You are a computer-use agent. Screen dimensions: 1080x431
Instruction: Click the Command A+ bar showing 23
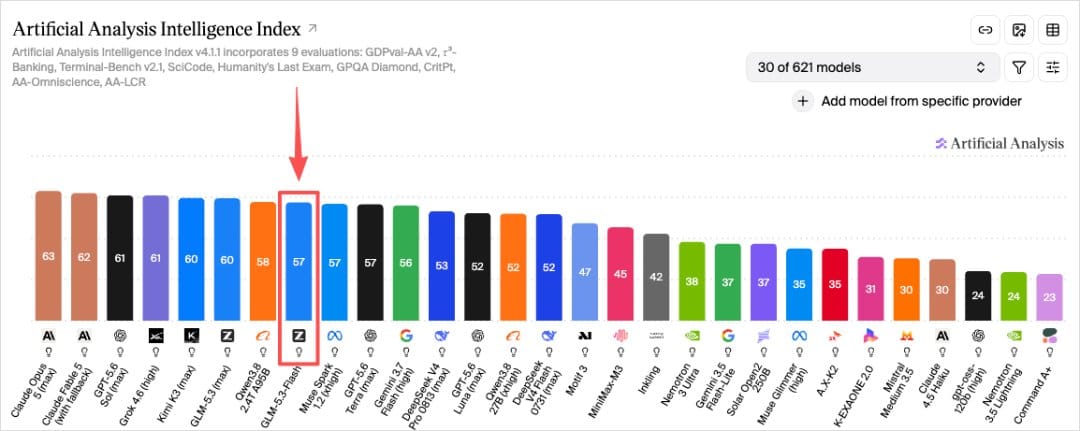tap(1049, 297)
